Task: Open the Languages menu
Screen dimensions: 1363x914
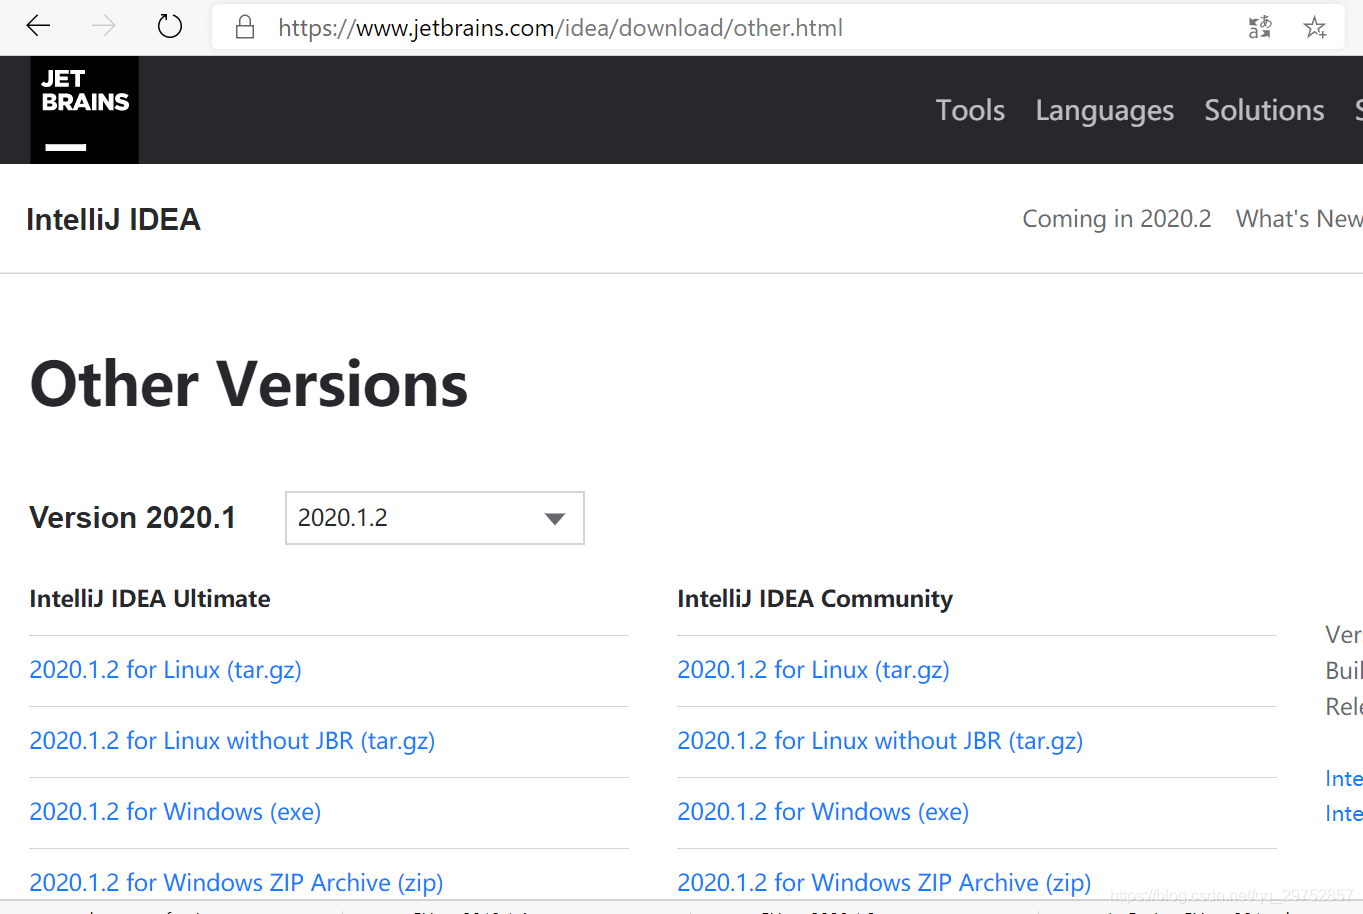Action: tap(1105, 111)
